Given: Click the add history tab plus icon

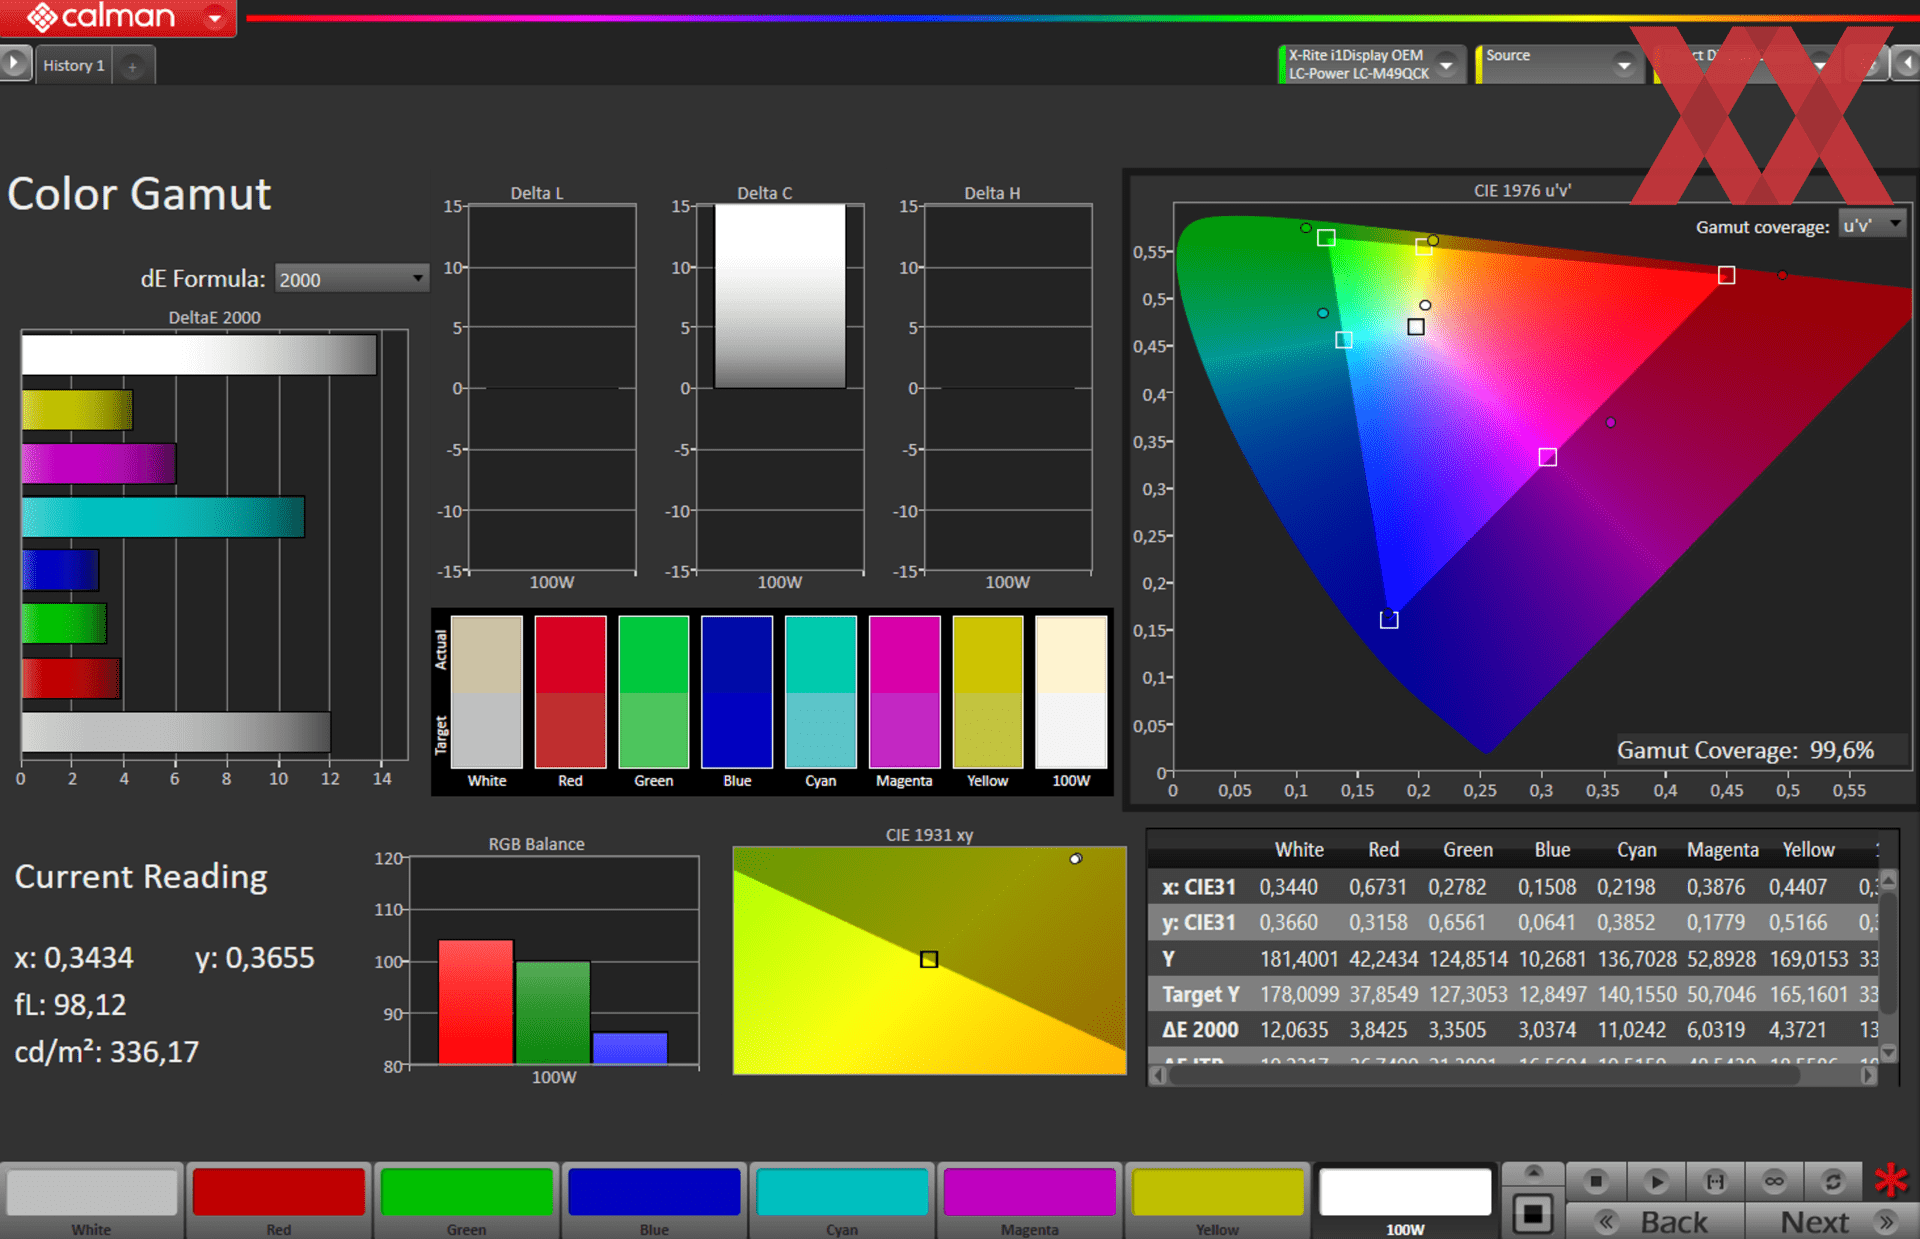Looking at the screenshot, I should 132,67.
